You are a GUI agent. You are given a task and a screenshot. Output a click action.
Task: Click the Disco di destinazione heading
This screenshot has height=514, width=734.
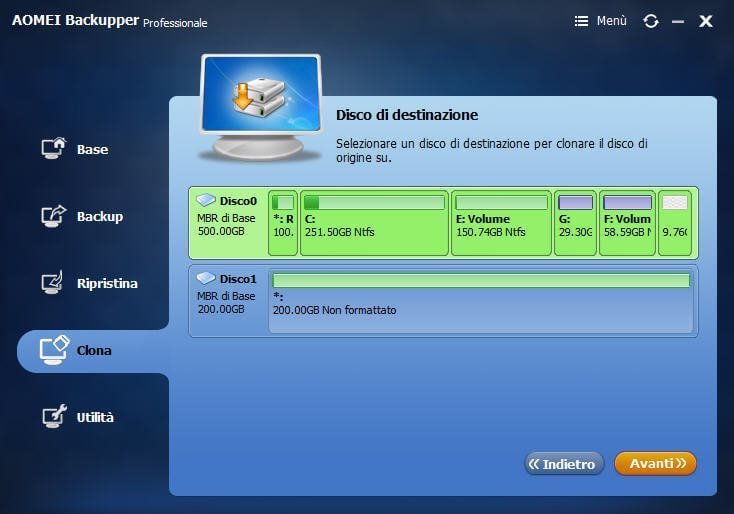(x=407, y=115)
